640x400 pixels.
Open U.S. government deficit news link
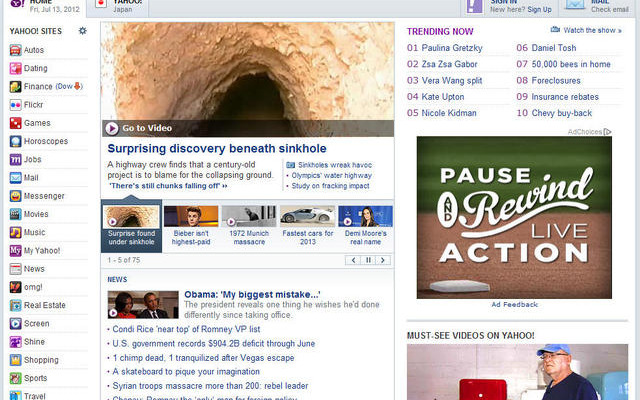(213, 344)
